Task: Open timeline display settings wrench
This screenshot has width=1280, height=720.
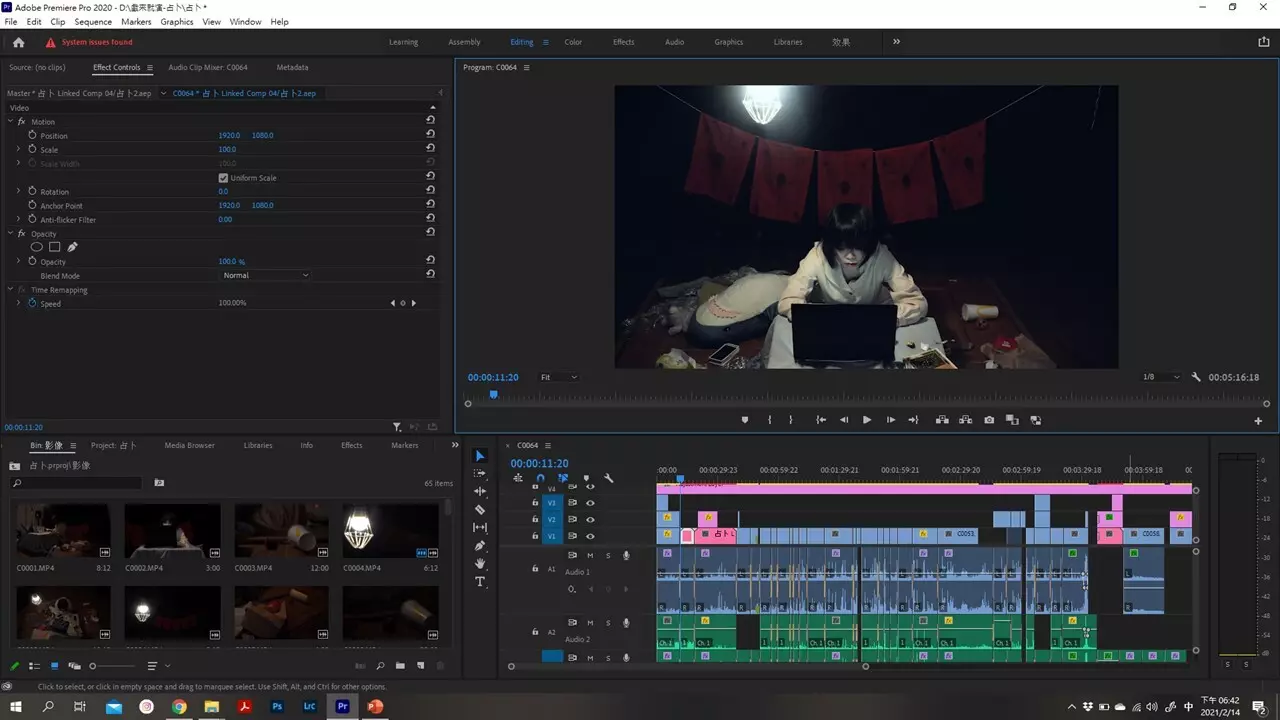Action: pyautogui.click(x=609, y=479)
